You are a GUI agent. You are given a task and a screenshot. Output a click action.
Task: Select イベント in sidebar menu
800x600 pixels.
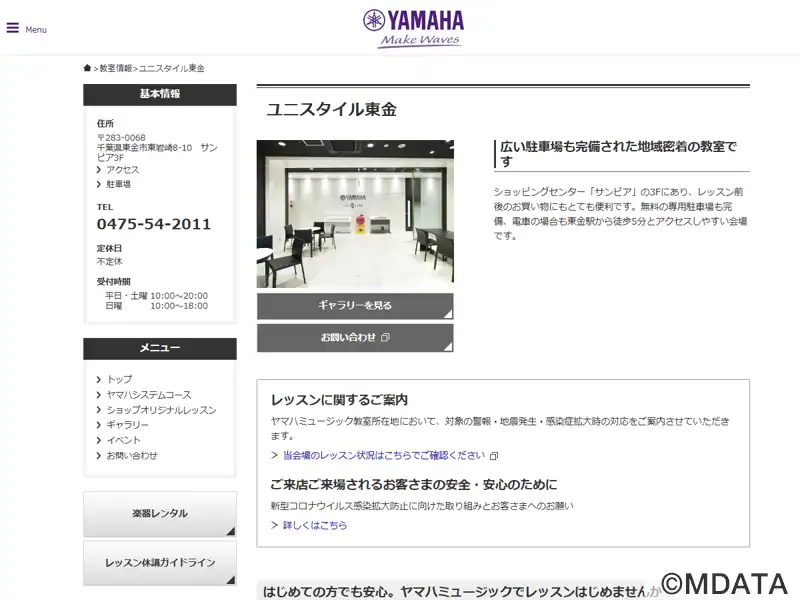click(x=123, y=440)
